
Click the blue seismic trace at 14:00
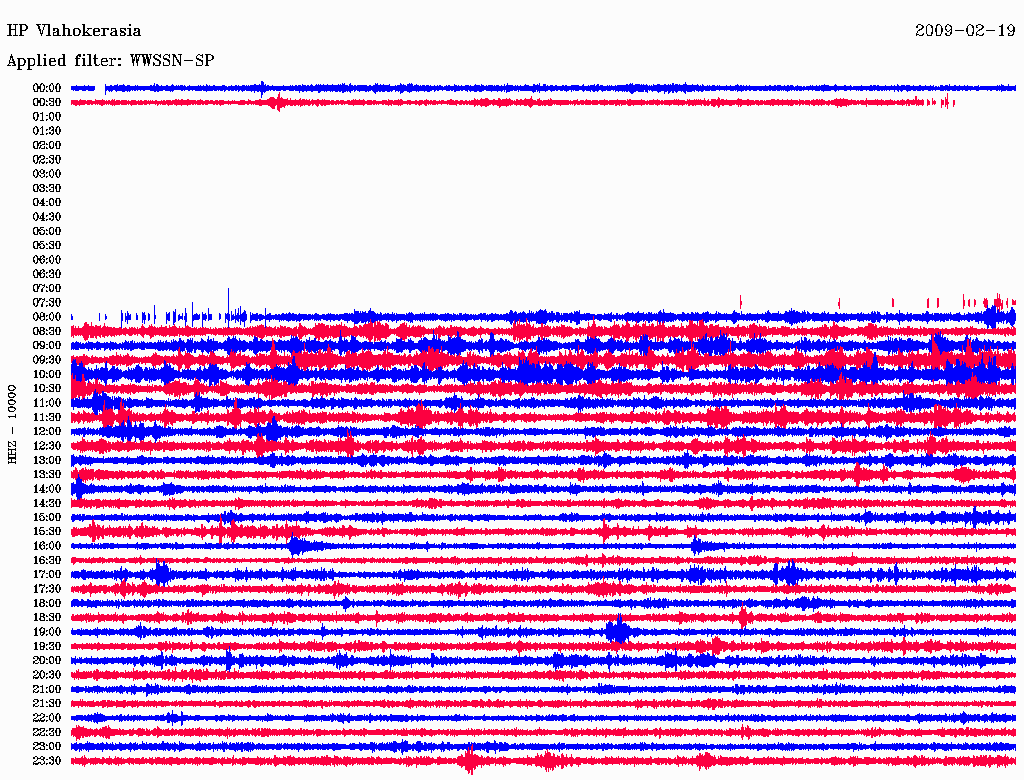coord(543,489)
